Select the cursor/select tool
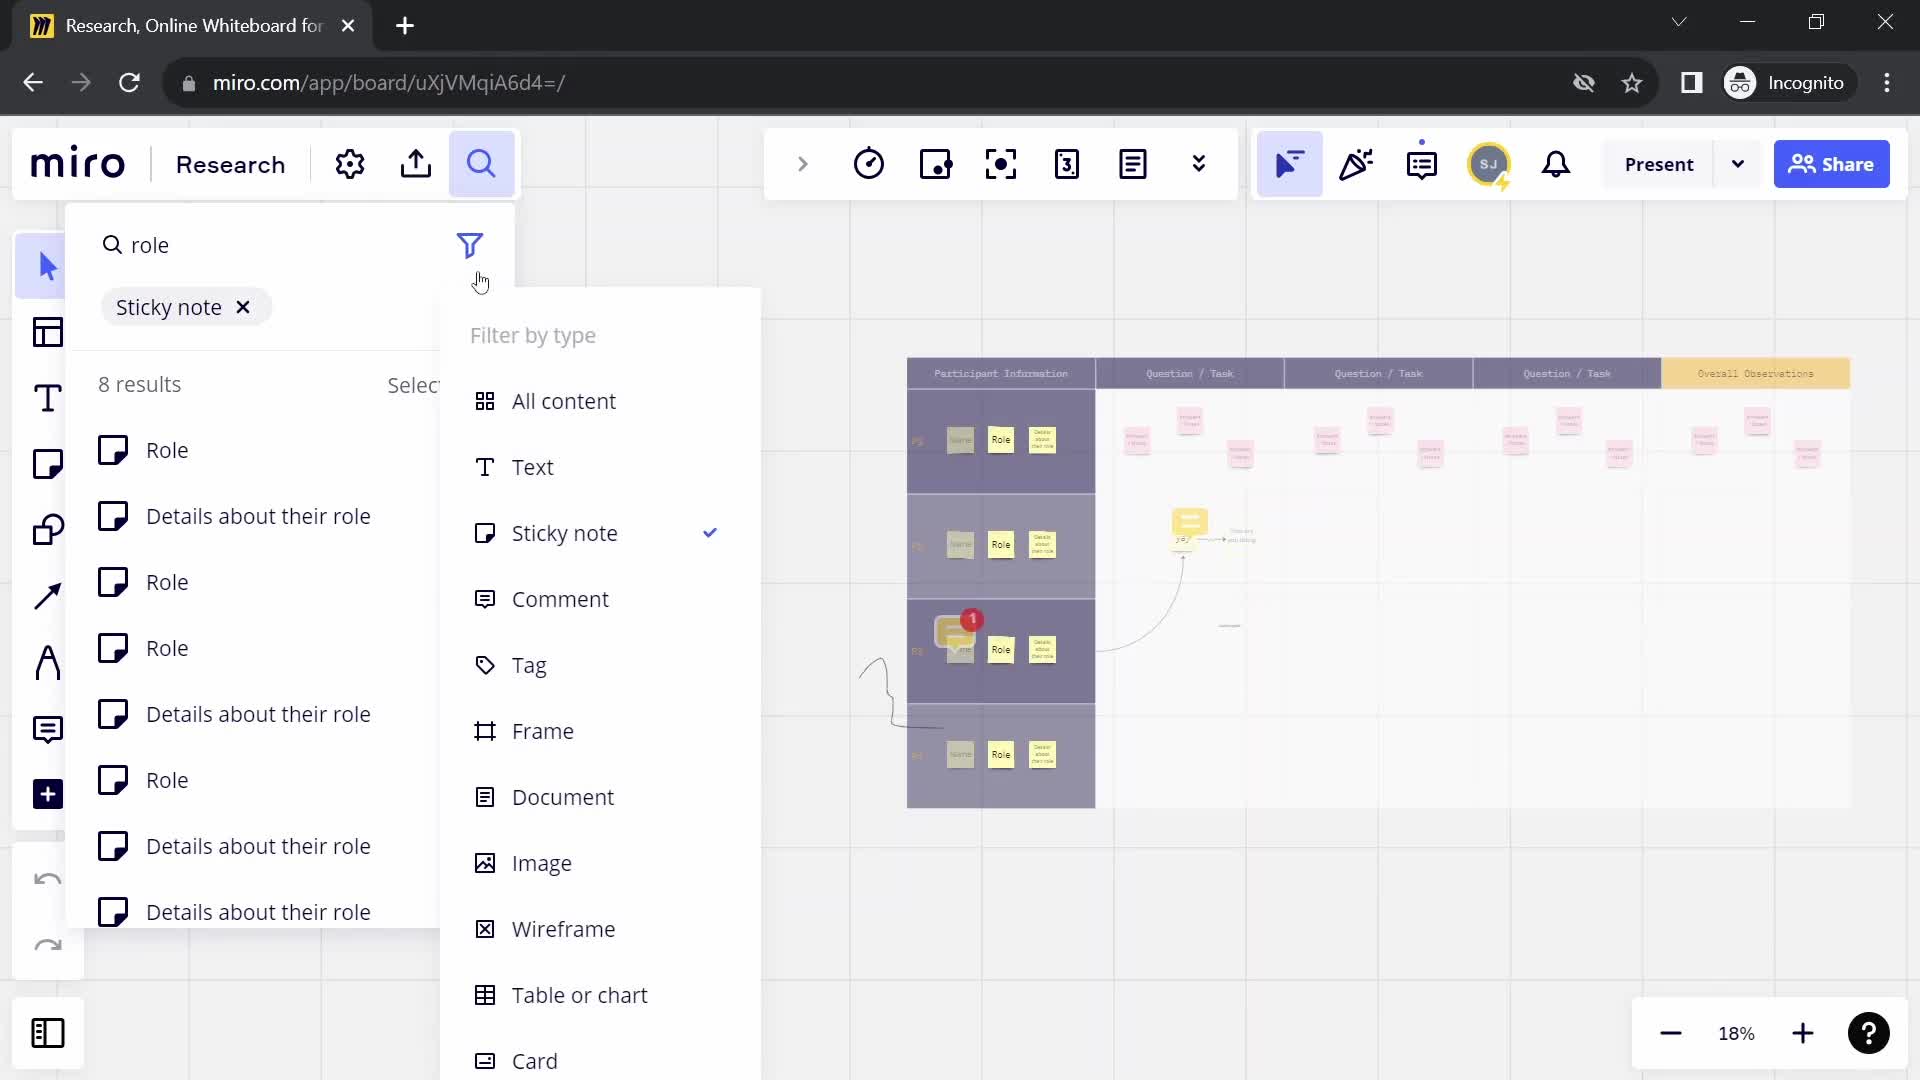 [x=45, y=264]
